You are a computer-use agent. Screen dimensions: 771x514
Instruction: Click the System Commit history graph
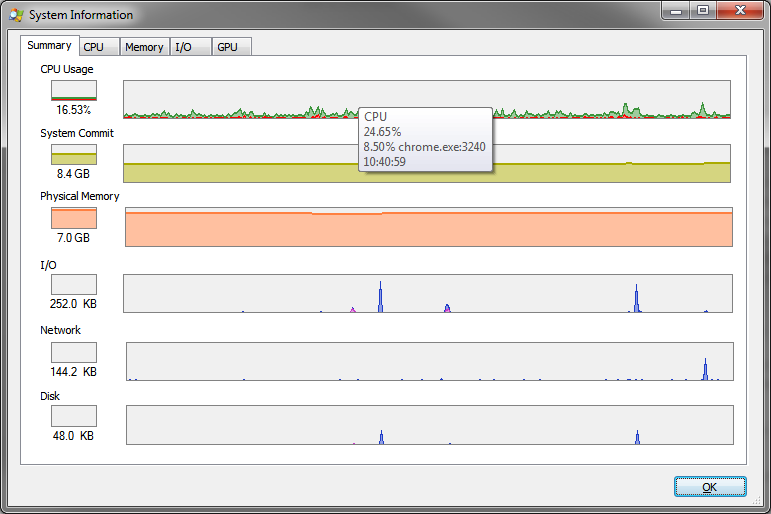click(427, 163)
